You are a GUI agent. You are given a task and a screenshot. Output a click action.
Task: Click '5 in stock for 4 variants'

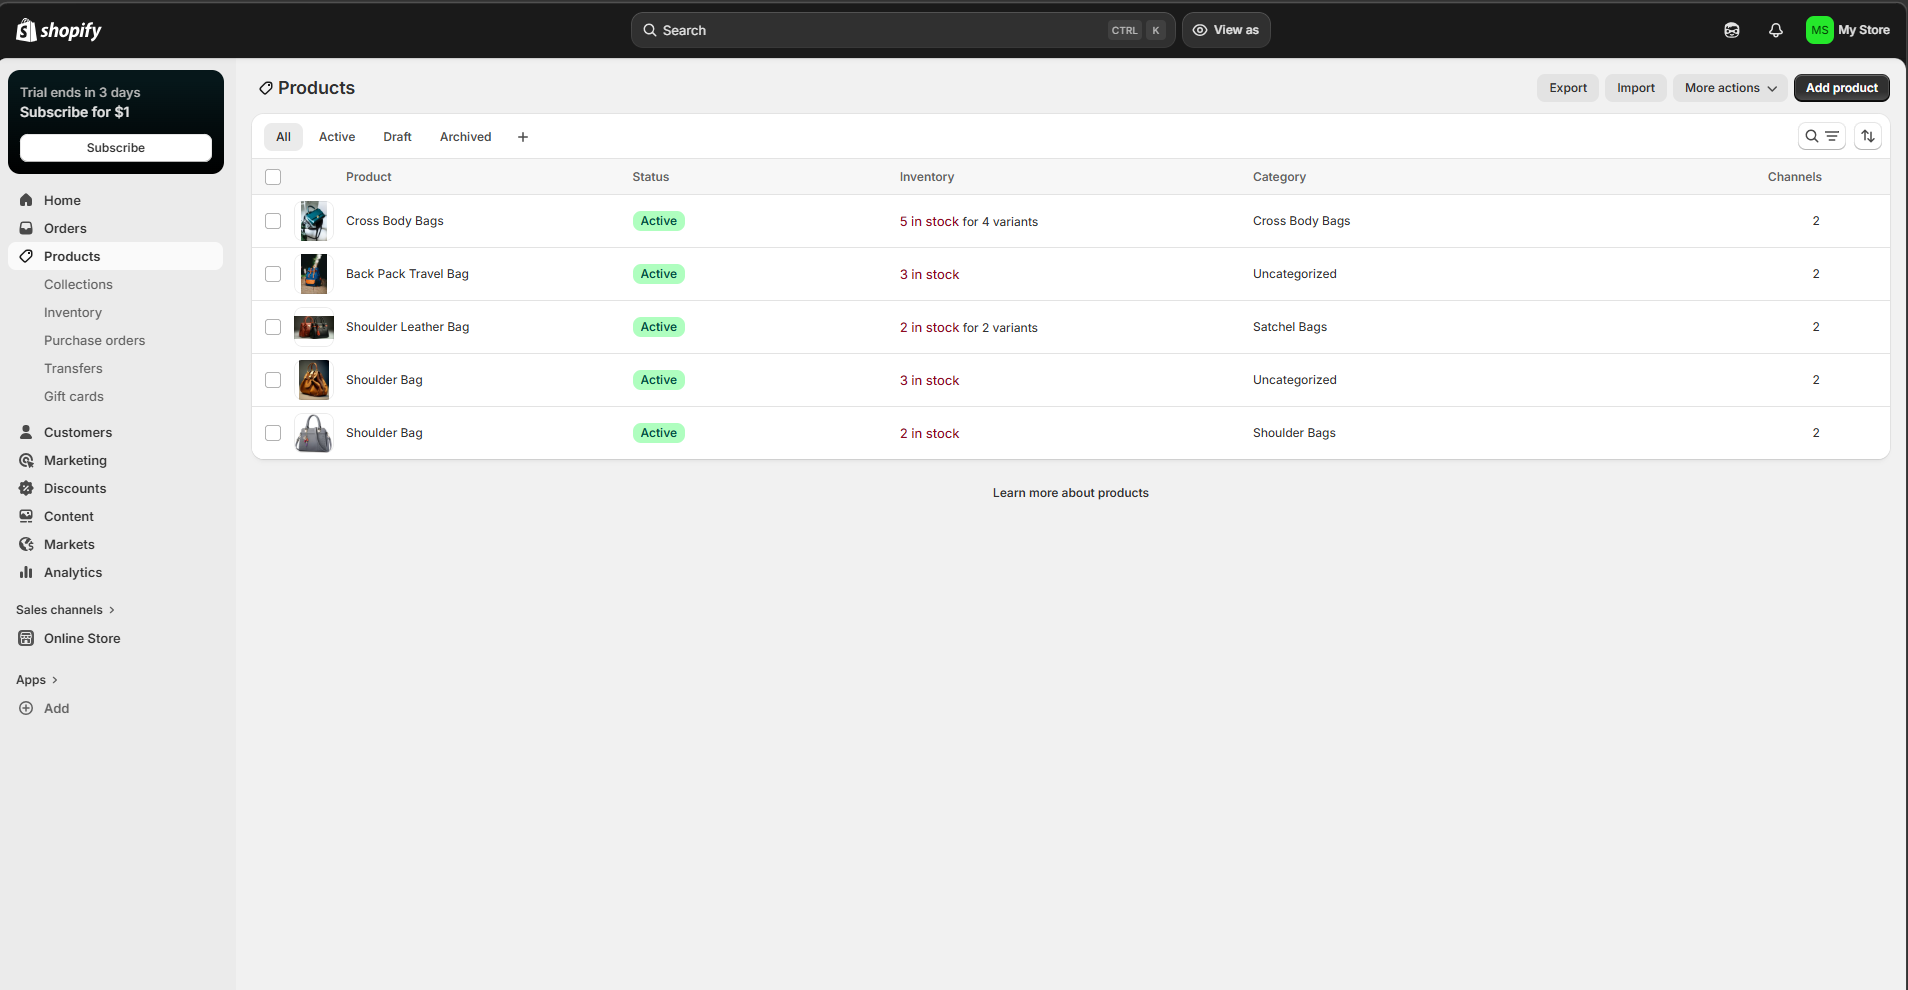969,222
